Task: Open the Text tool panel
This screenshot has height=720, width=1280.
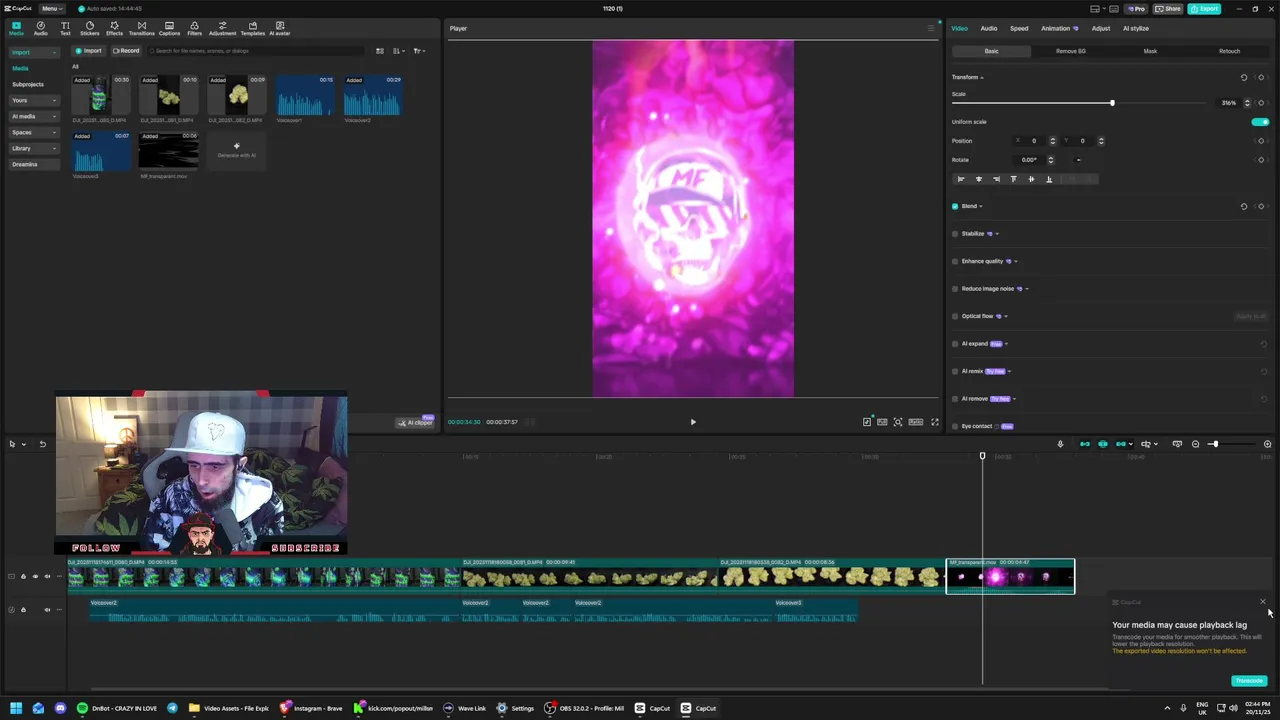Action: pyautogui.click(x=65, y=28)
